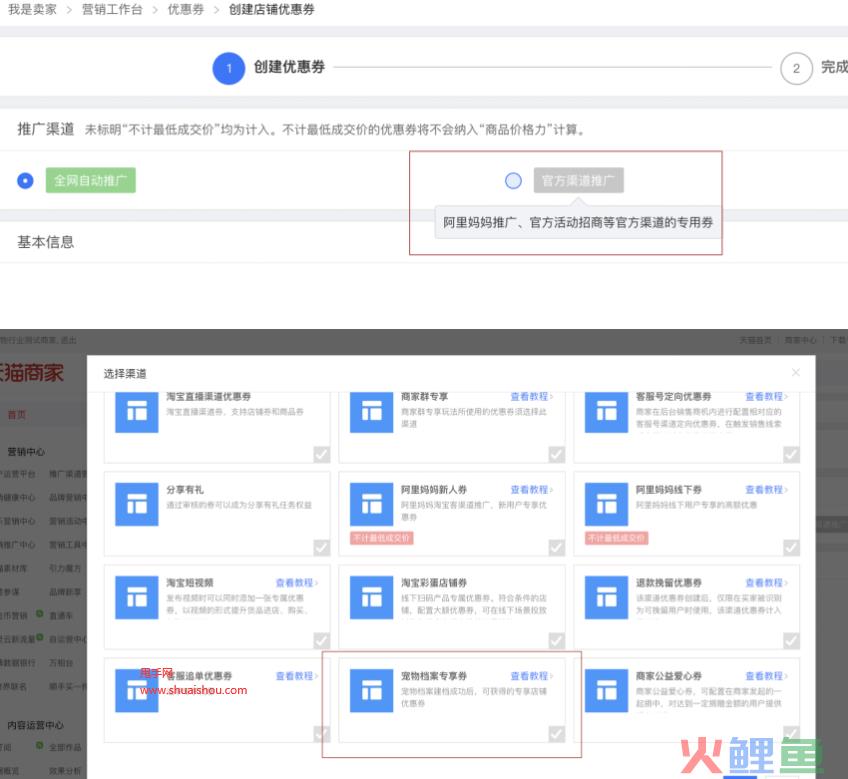
Task: Open 查看教程 for 淘宝短视频
Action: pos(297,583)
